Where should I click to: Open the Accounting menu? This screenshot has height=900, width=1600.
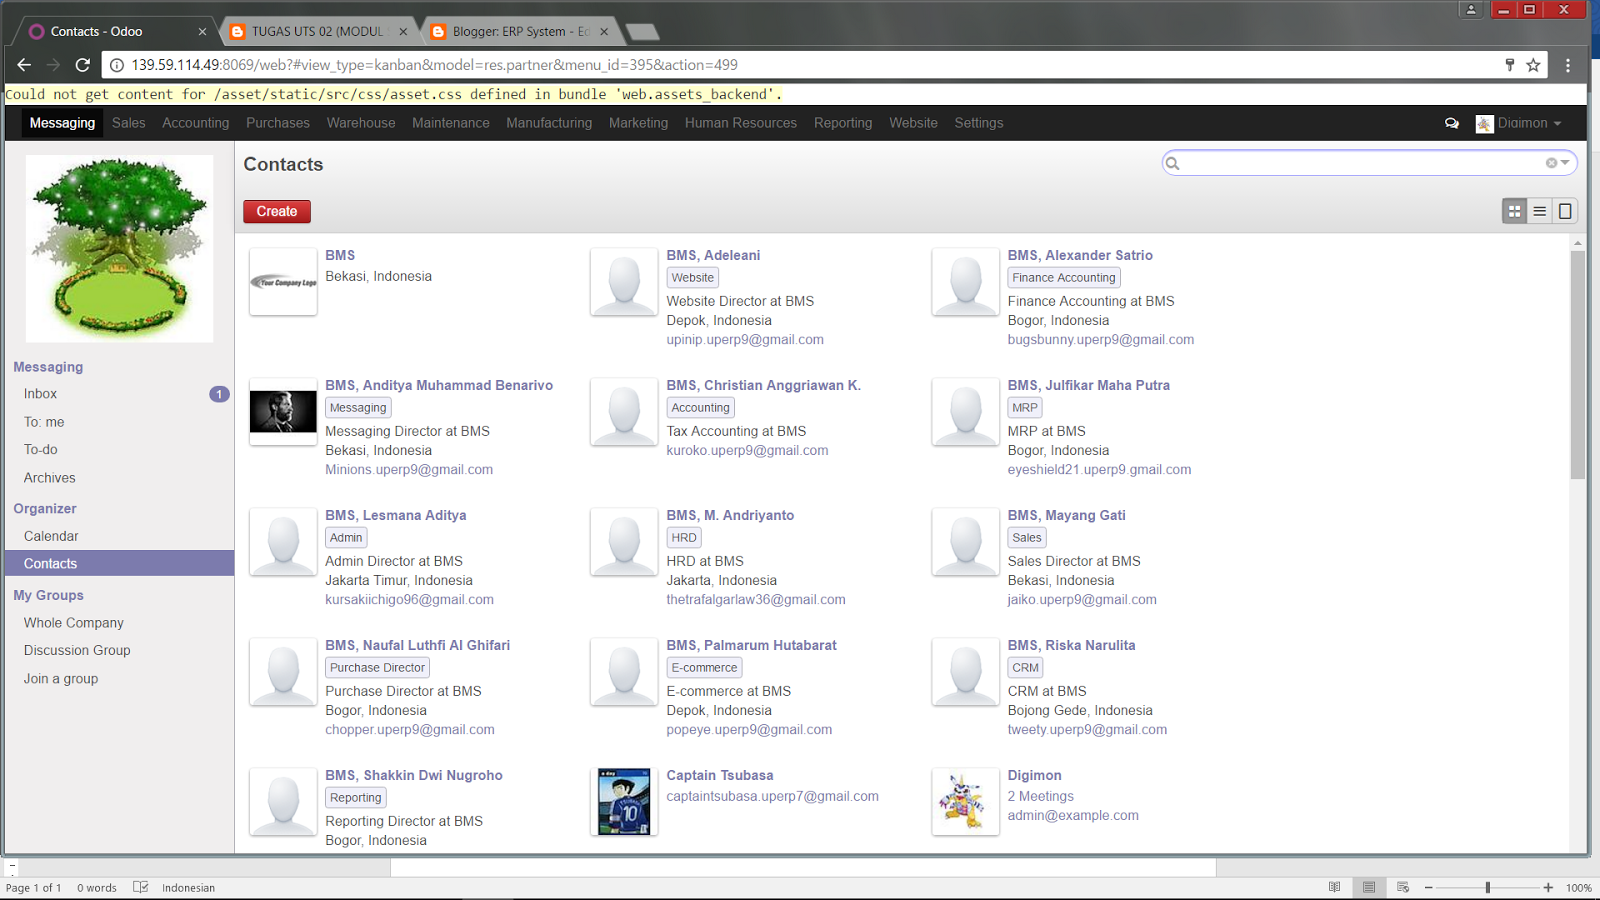[x=196, y=123]
